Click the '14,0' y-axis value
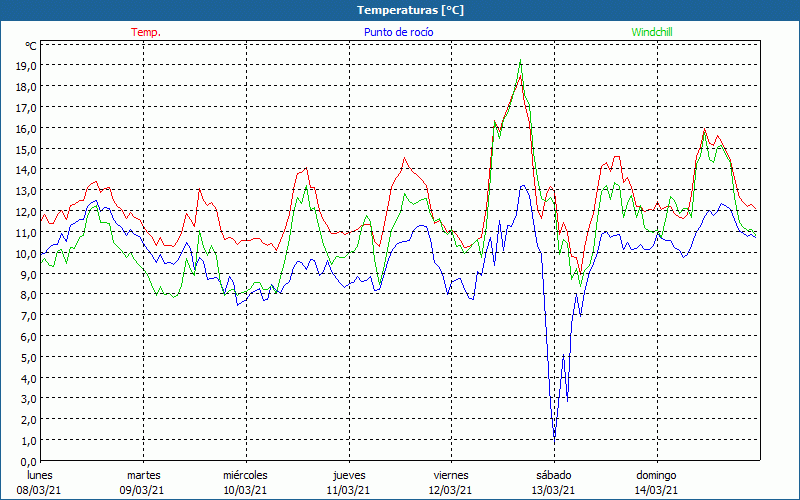Image resolution: width=800 pixels, height=500 pixels. [27, 170]
